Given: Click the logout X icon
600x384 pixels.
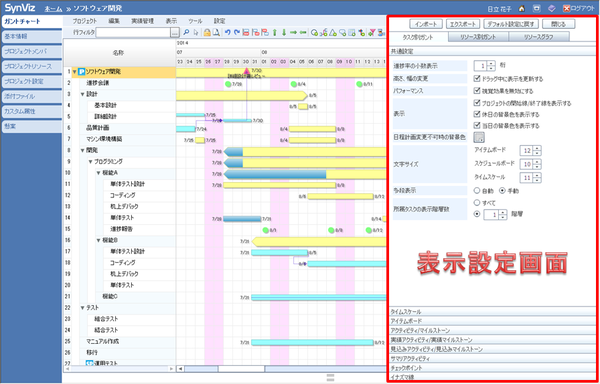Looking at the screenshot, I should pos(566,8).
